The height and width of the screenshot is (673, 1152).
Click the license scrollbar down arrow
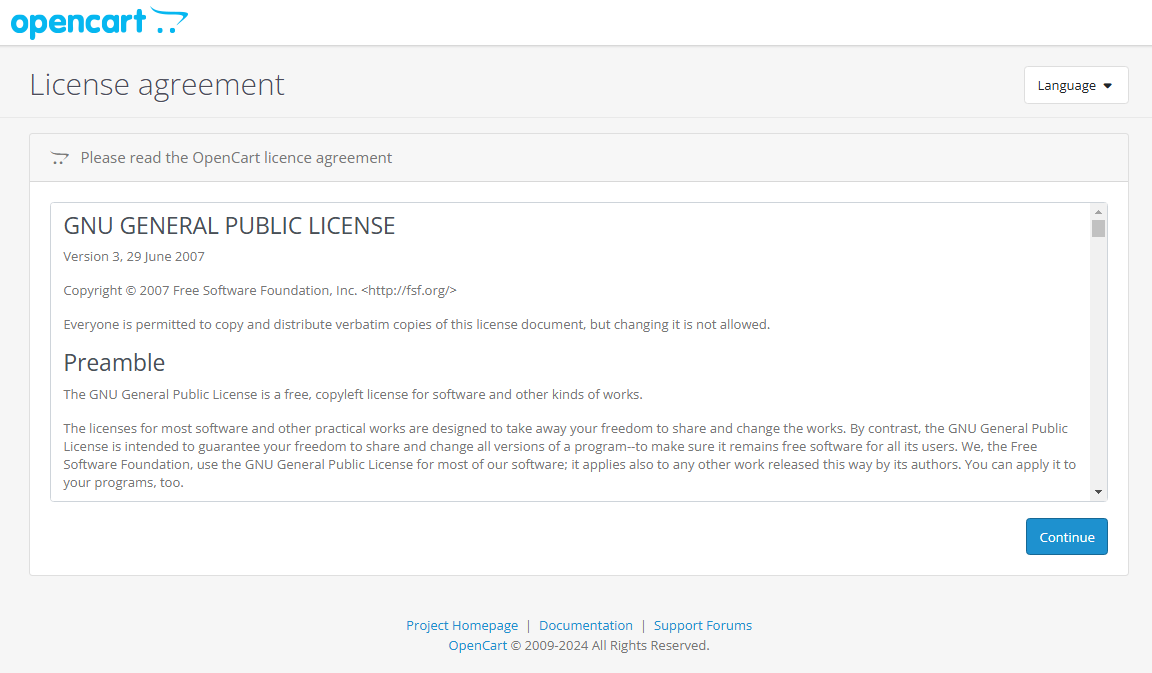click(x=1098, y=492)
